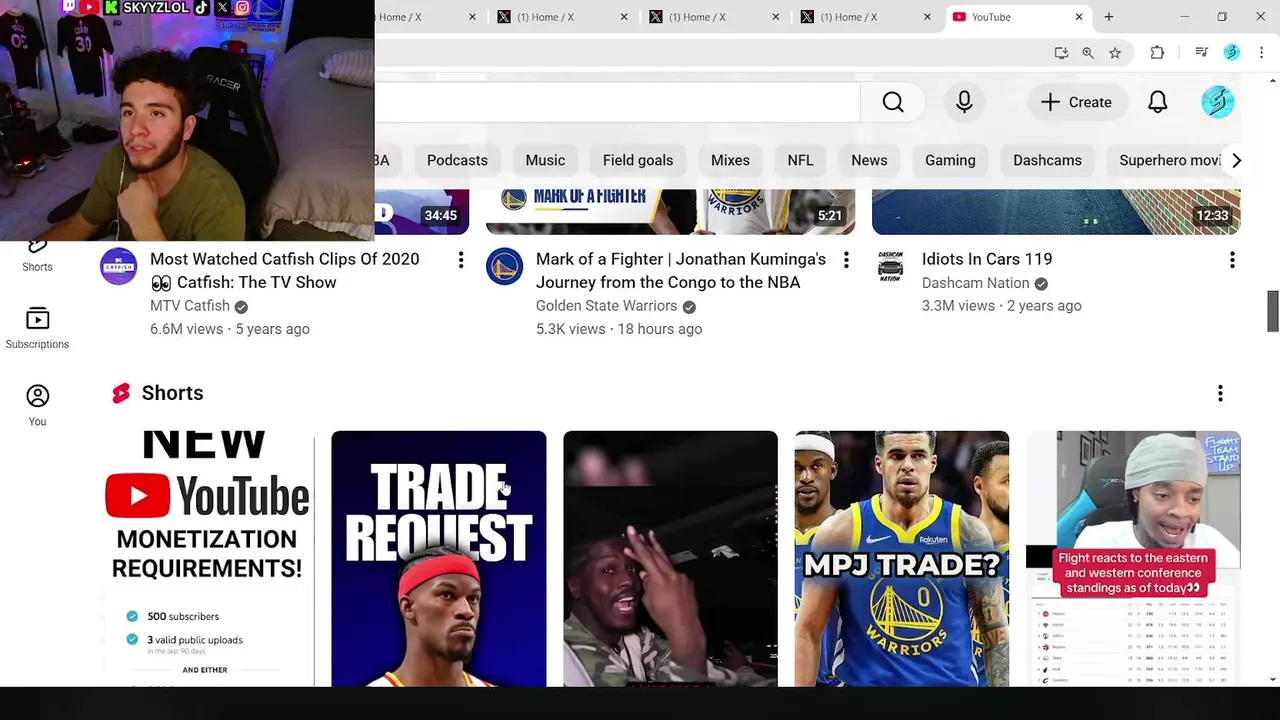Open the notifications bell

[1157, 102]
